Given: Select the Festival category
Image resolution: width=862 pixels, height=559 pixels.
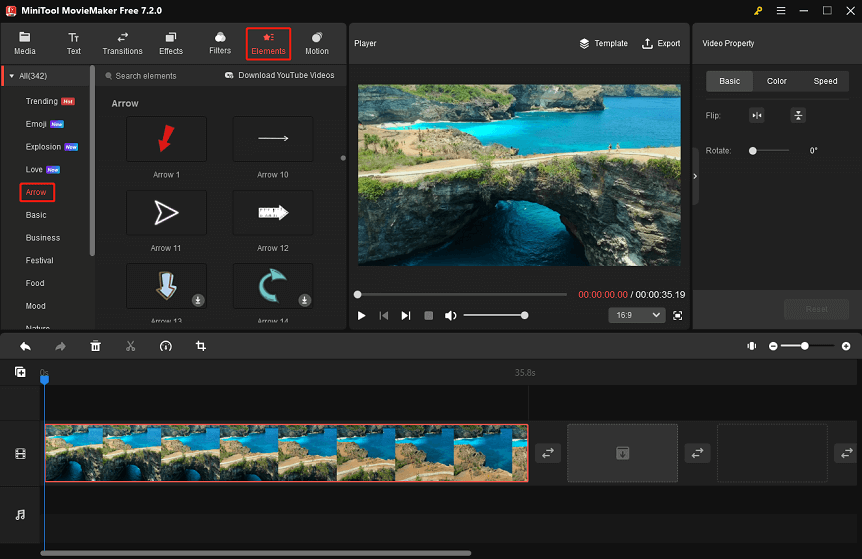Looking at the screenshot, I should 40,260.
